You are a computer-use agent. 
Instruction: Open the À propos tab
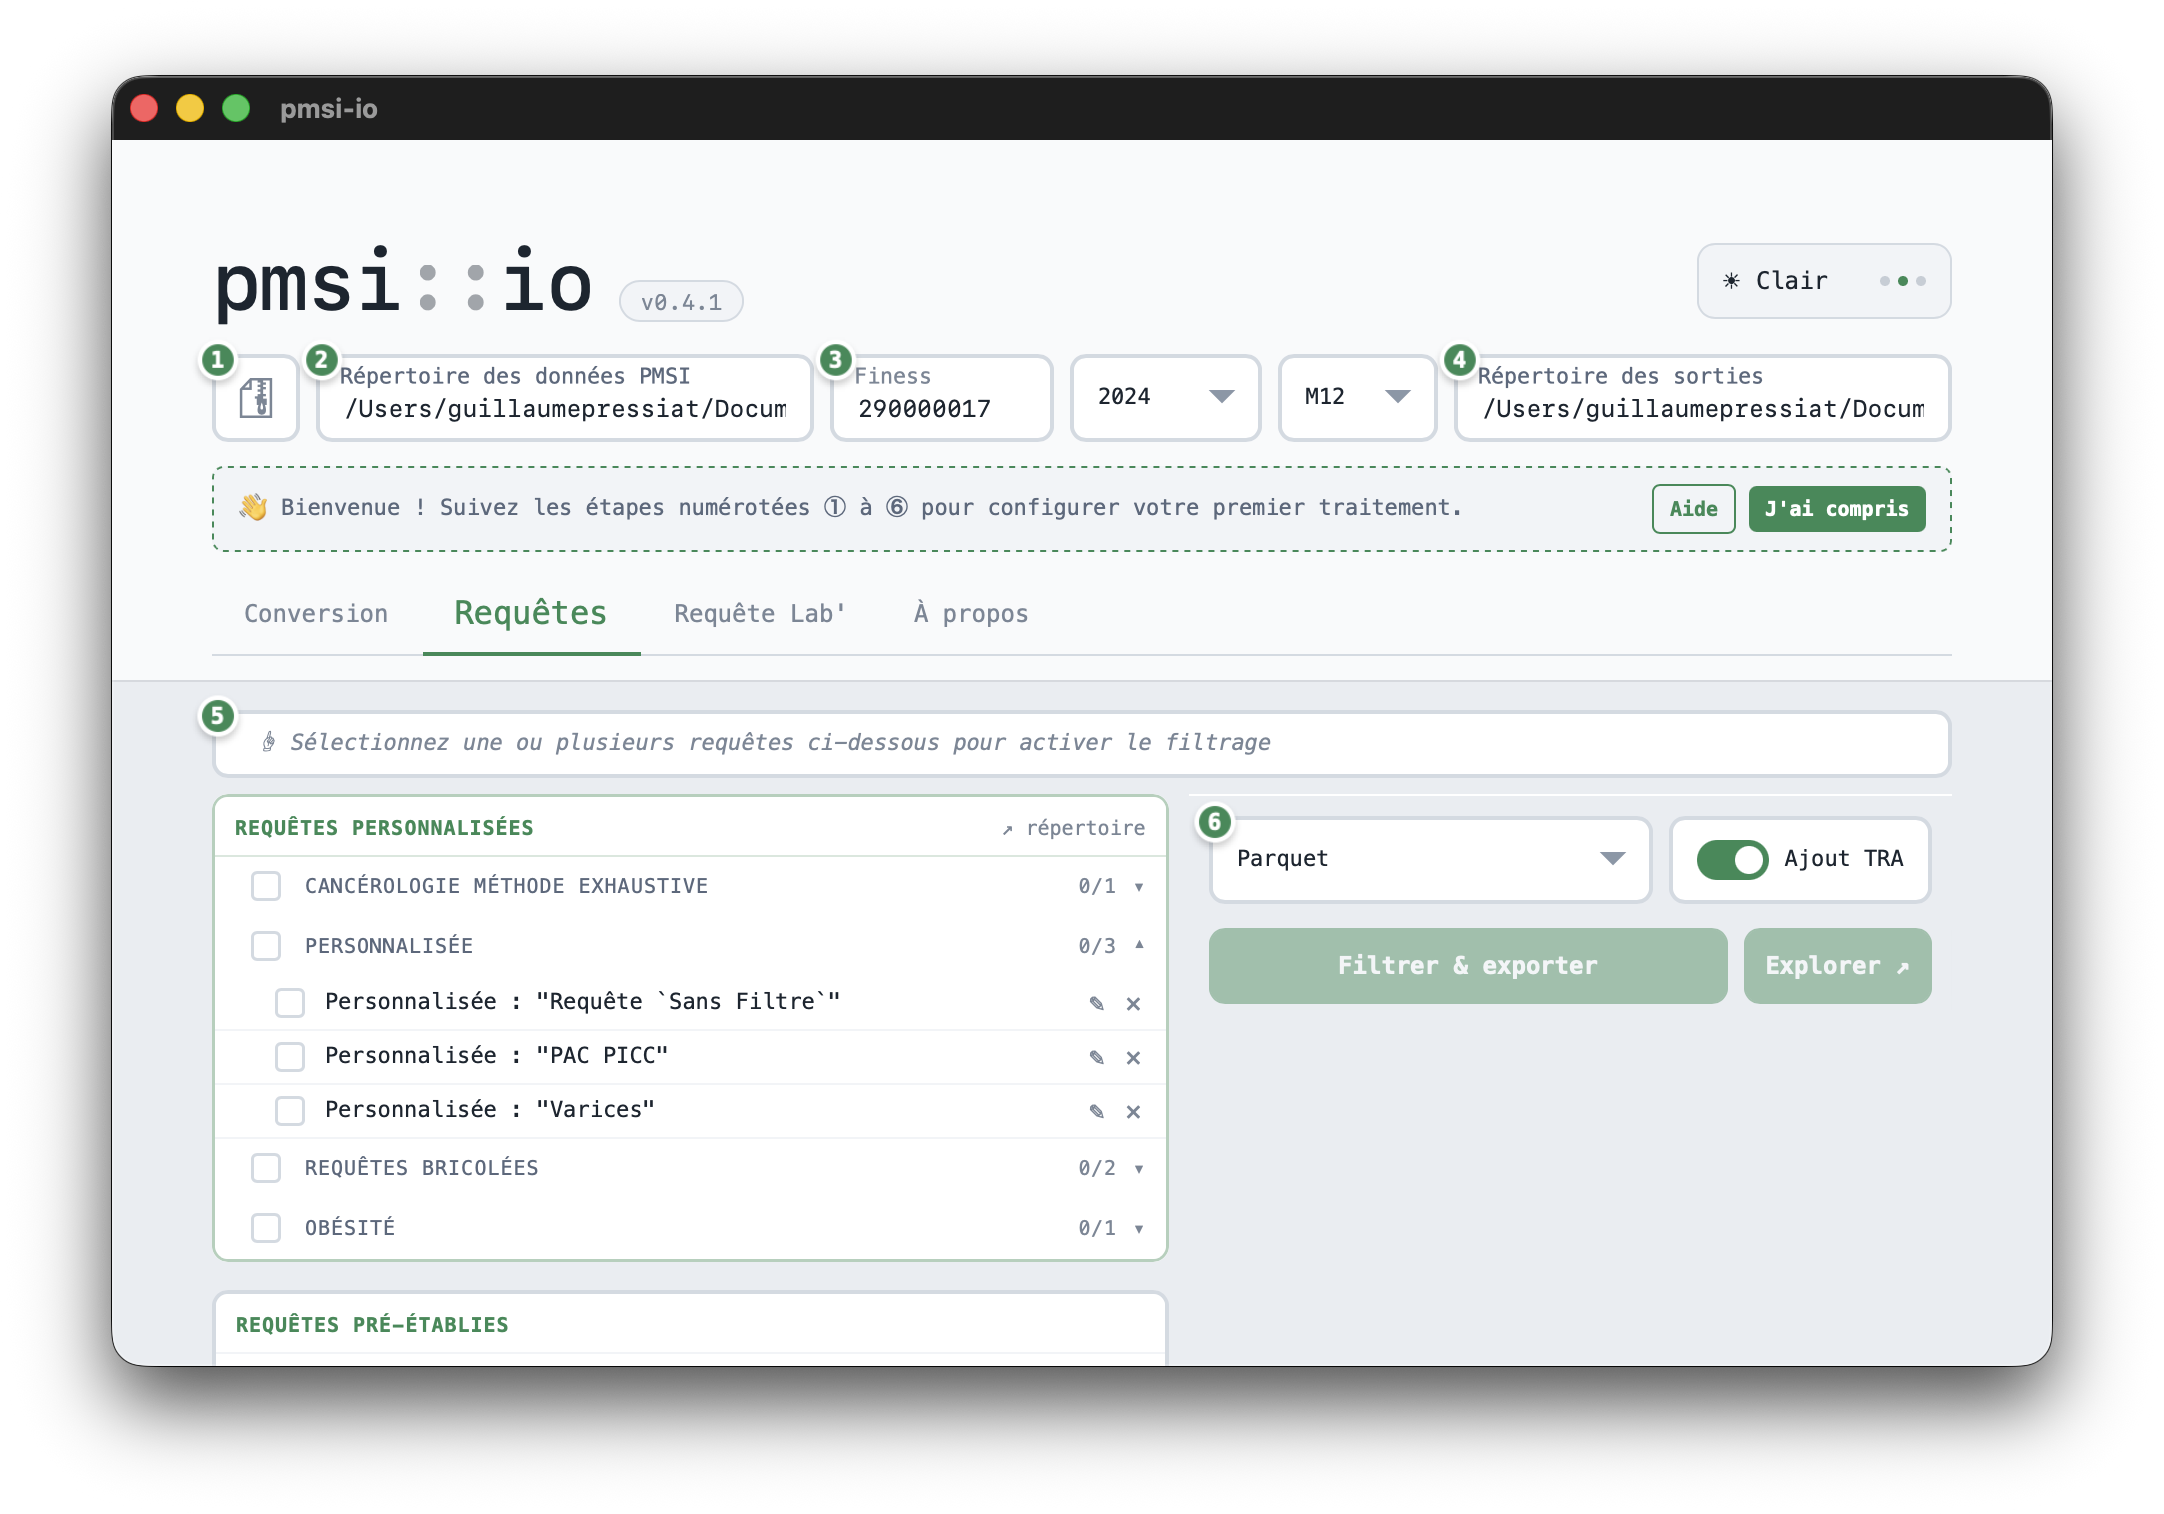point(971,614)
